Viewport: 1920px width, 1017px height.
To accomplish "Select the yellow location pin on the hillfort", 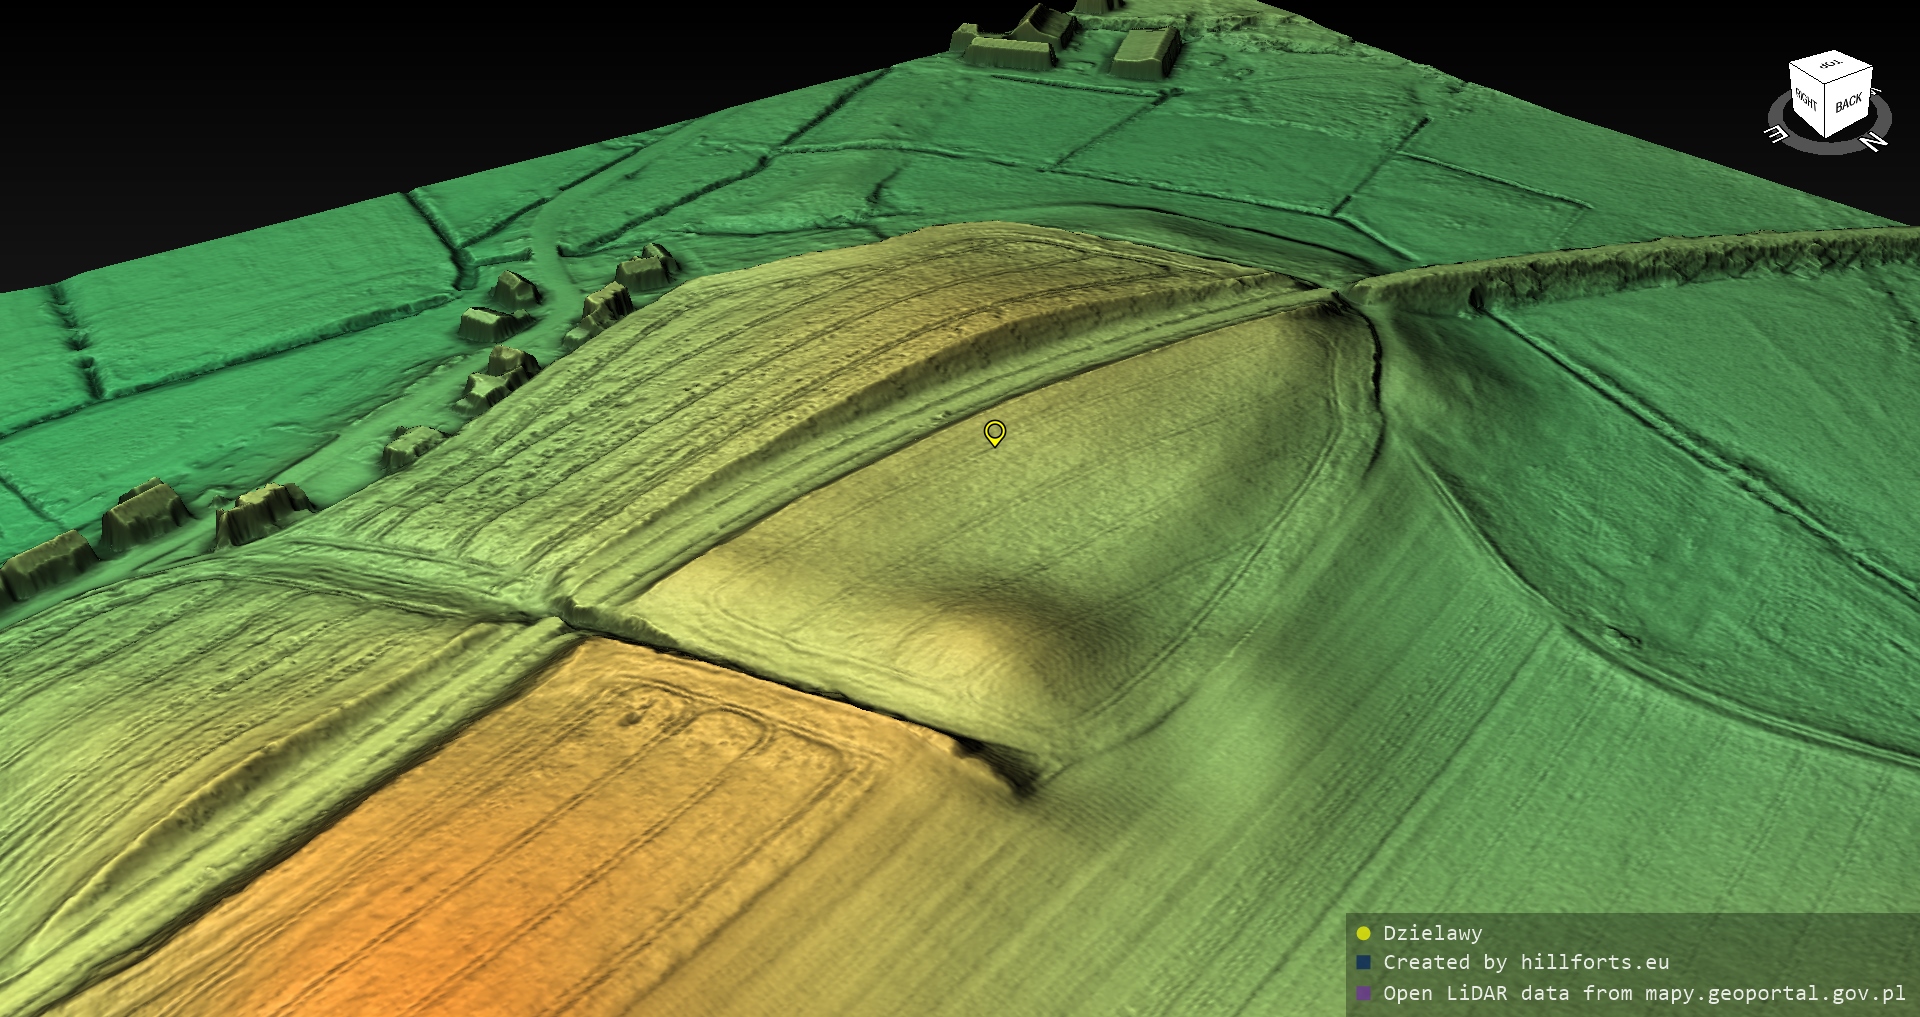I will 994,432.
